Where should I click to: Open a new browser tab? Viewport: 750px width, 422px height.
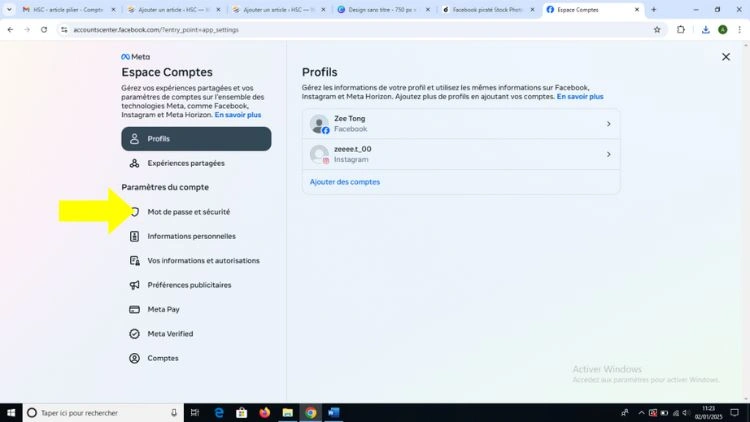click(654, 10)
